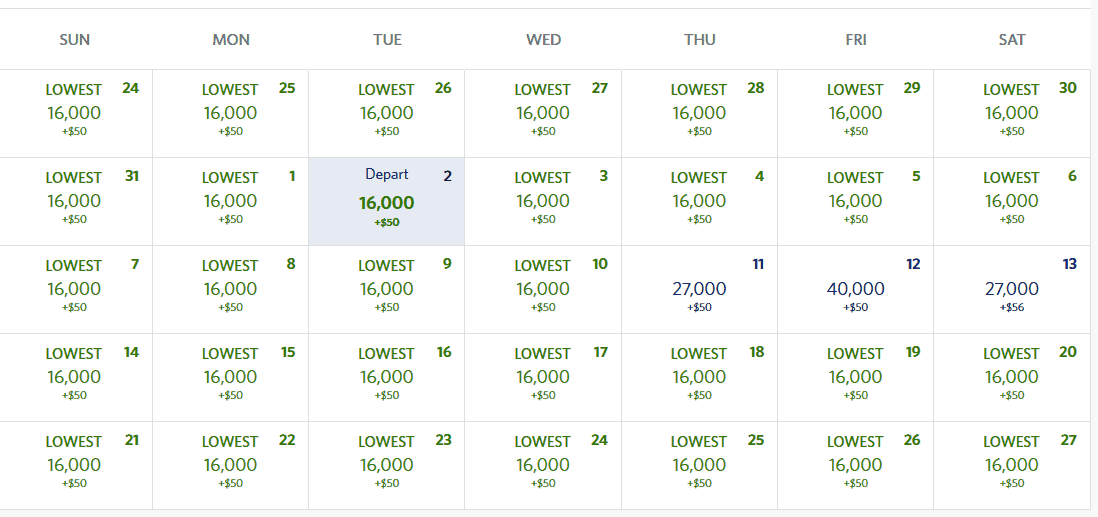Select Saturday 30 lowest fare date
Viewport: 1098px width, 517px height.
pyautogui.click(x=1012, y=113)
